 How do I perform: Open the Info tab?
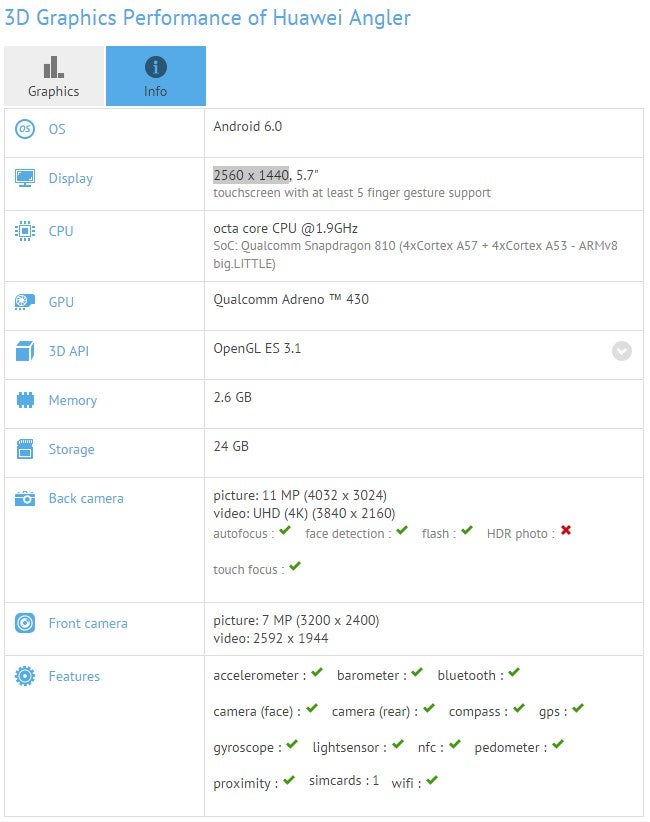156,76
